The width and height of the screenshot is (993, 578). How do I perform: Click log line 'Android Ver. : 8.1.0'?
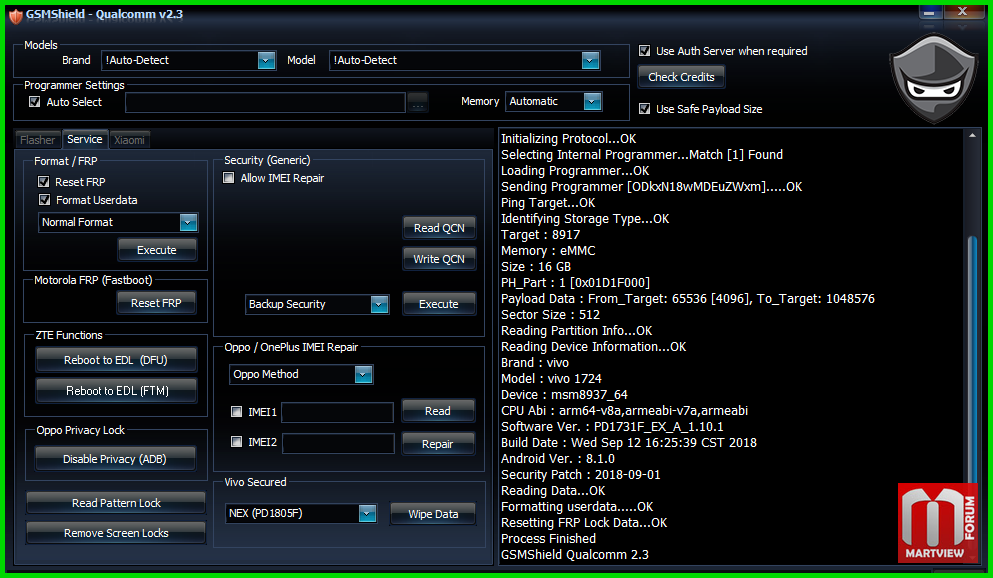[x=557, y=459]
